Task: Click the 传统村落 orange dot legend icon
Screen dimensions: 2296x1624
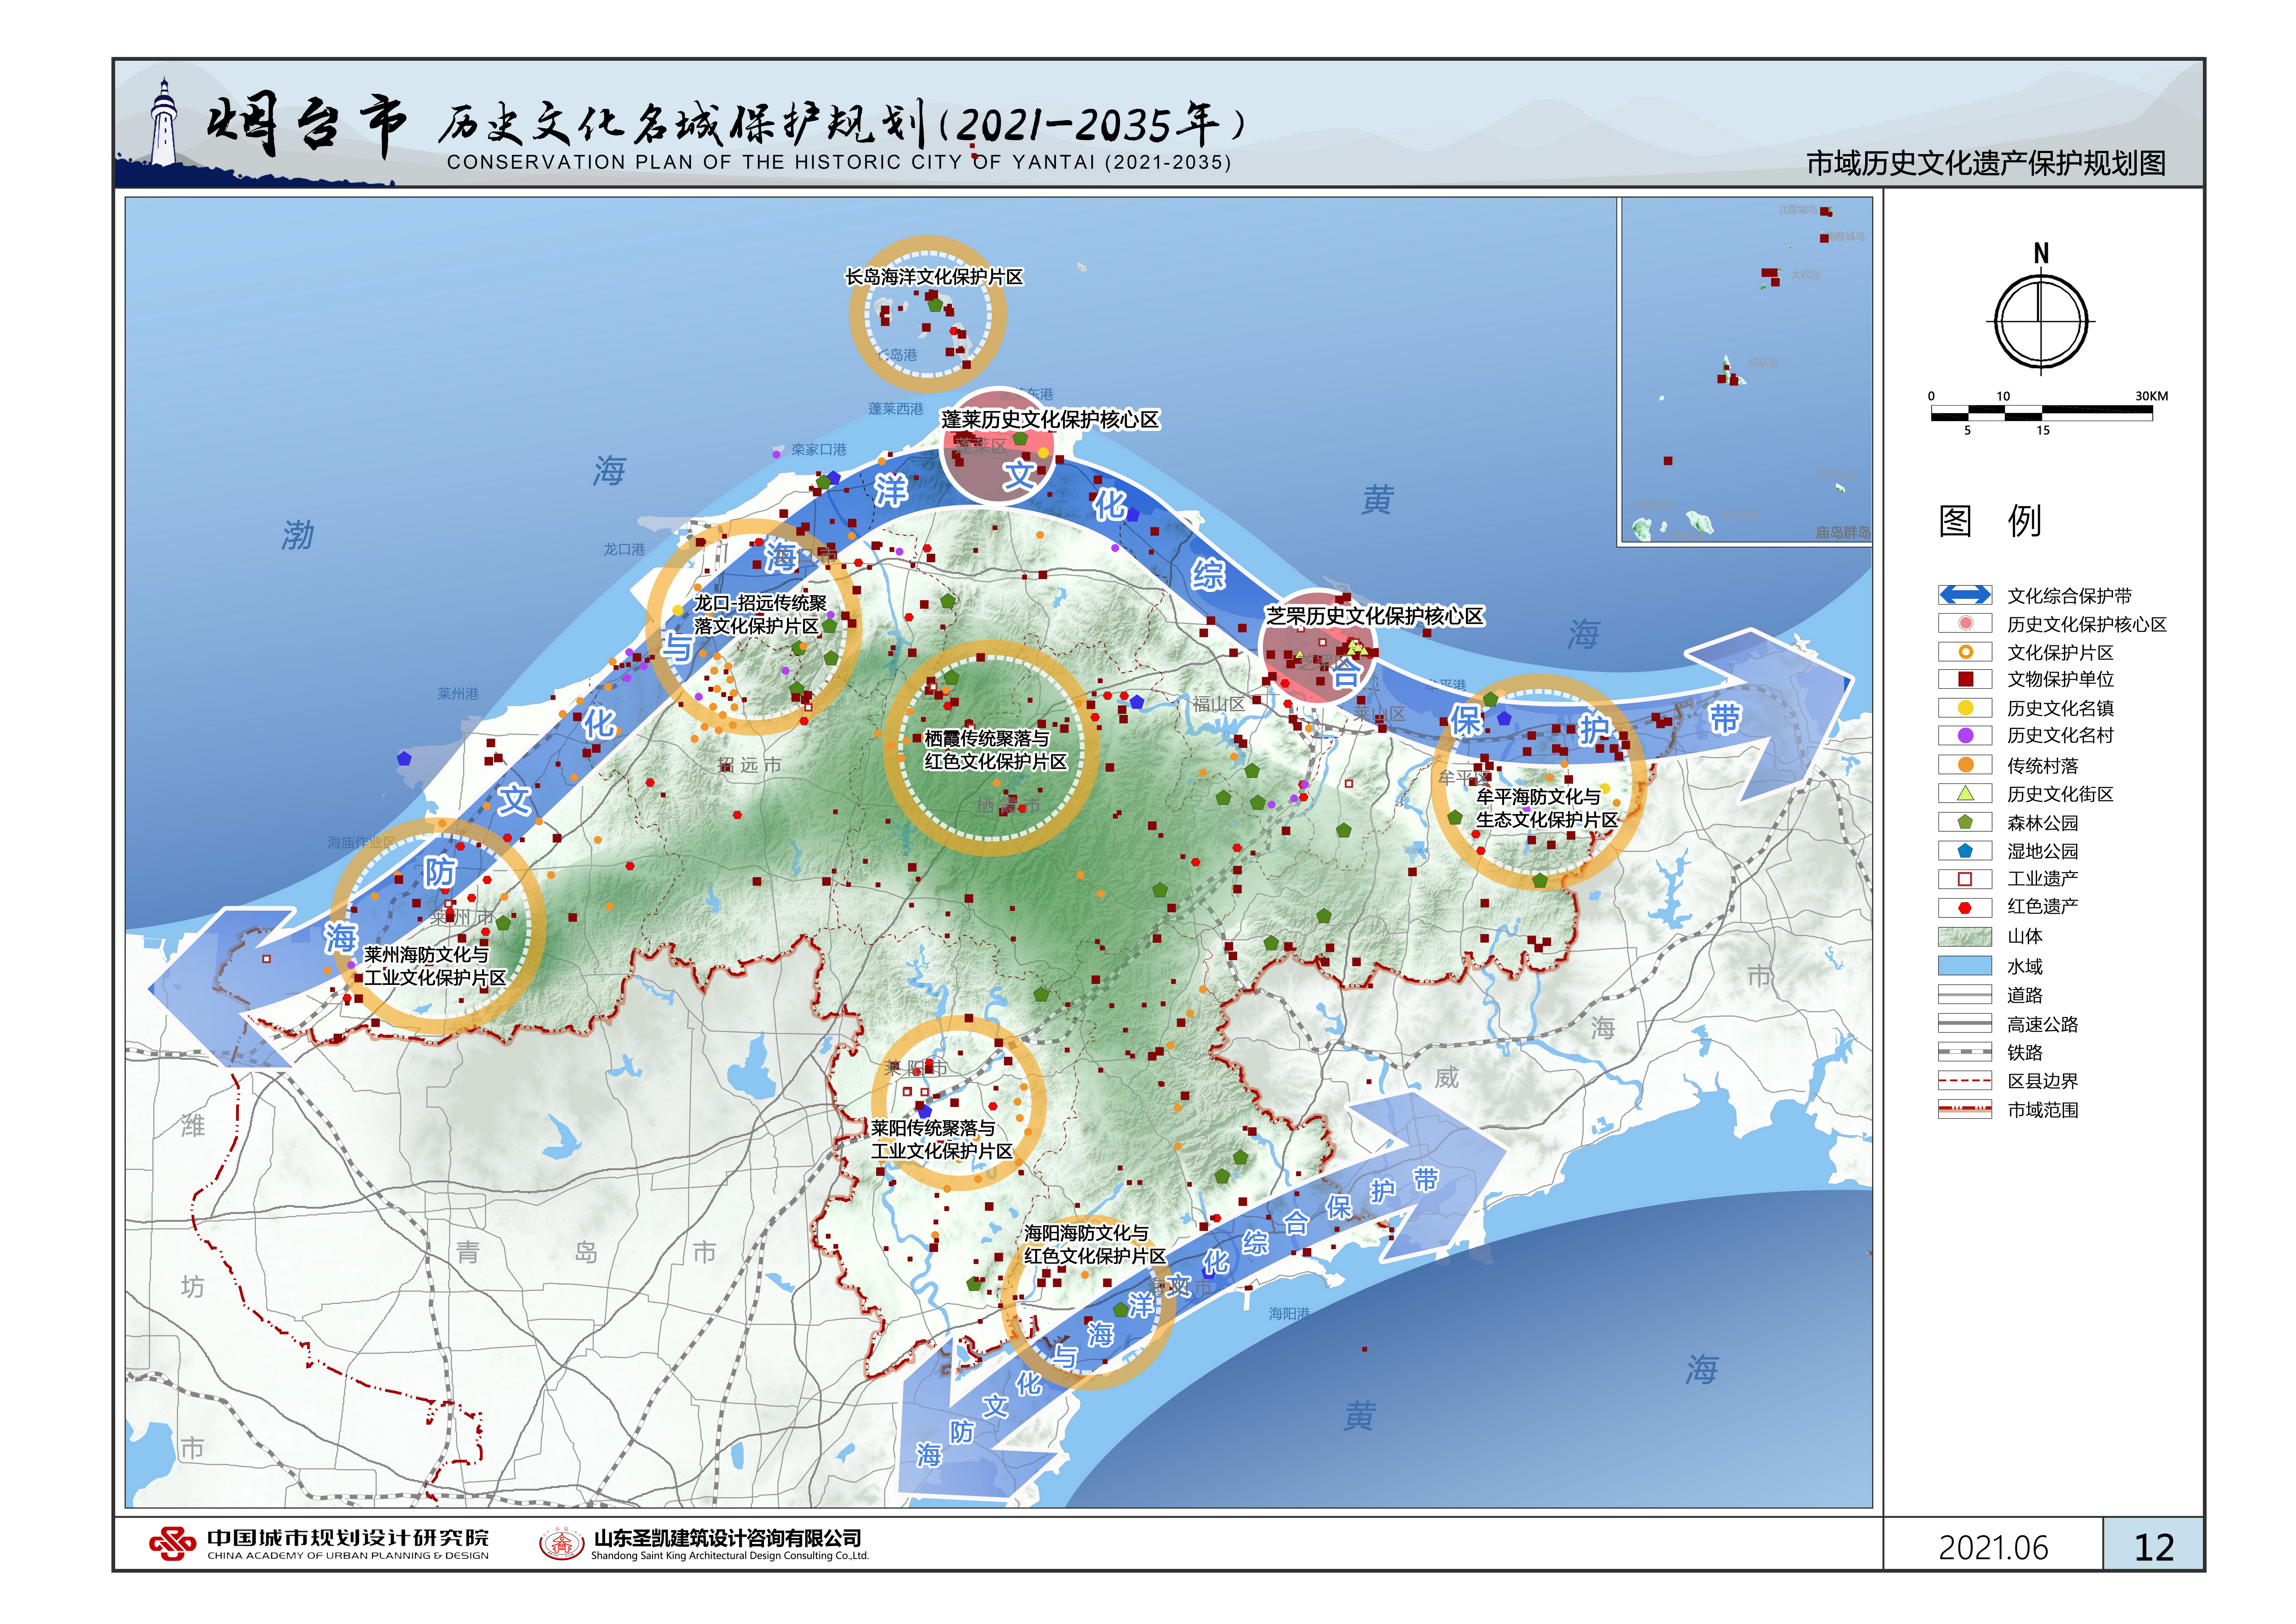Action: click(x=1965, y=765)
